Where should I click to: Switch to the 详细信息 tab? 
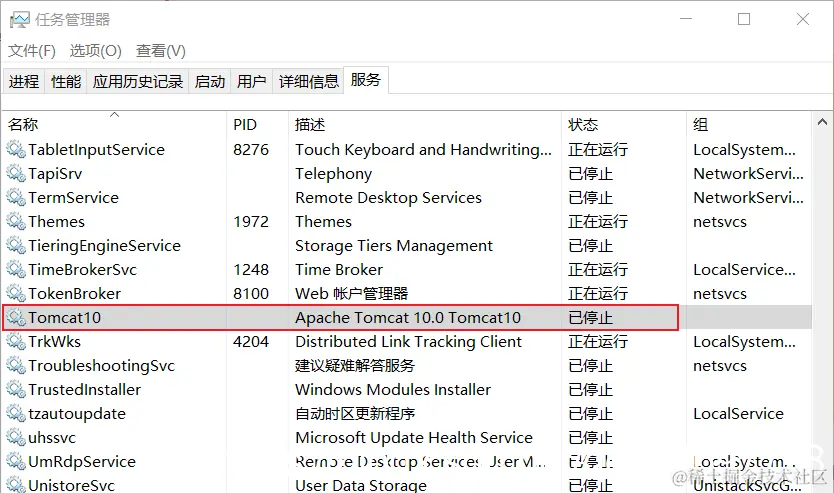[308, 81]
